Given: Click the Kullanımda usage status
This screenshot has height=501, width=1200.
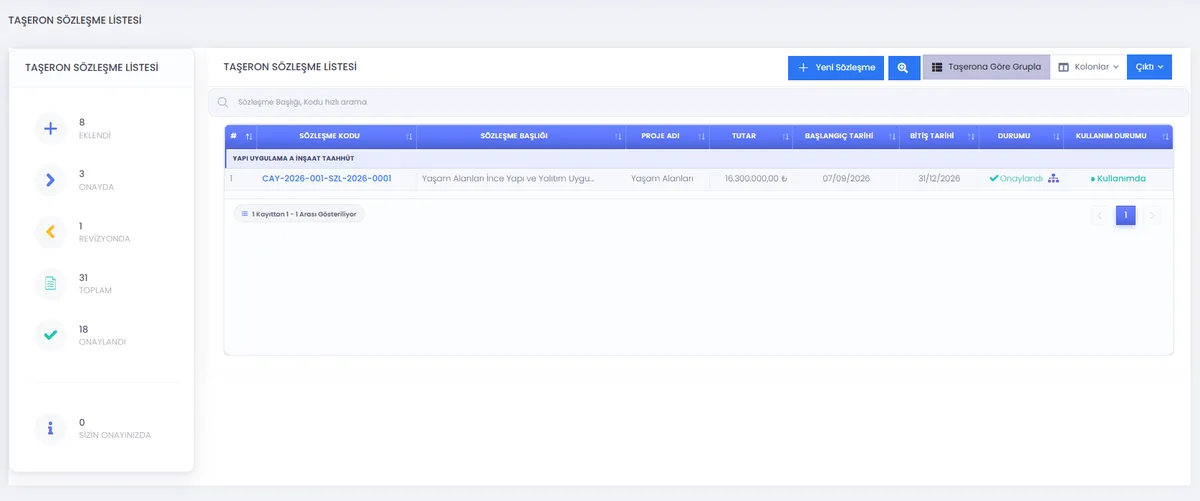Looking at the screenshot, I should [x=1118, y=178].
